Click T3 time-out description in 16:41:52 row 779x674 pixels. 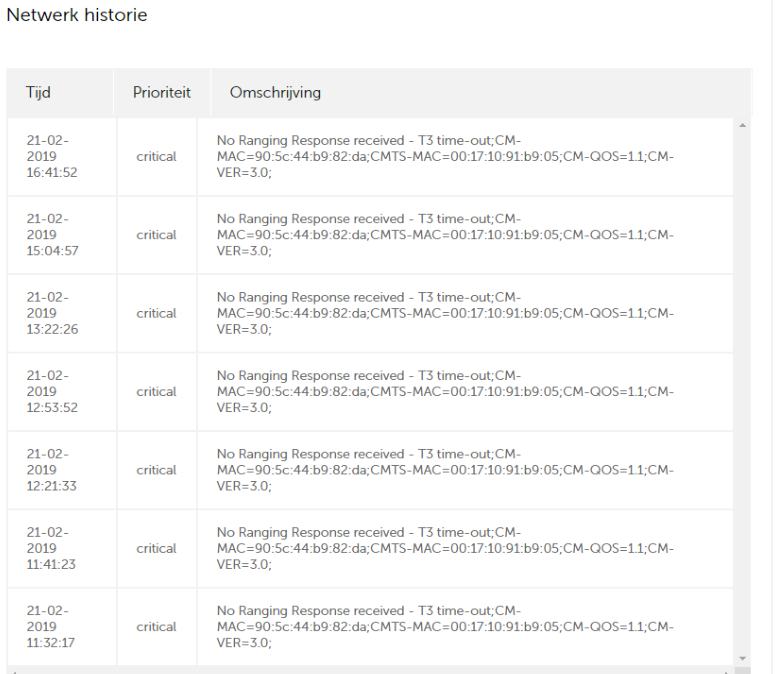coord(445,156)
